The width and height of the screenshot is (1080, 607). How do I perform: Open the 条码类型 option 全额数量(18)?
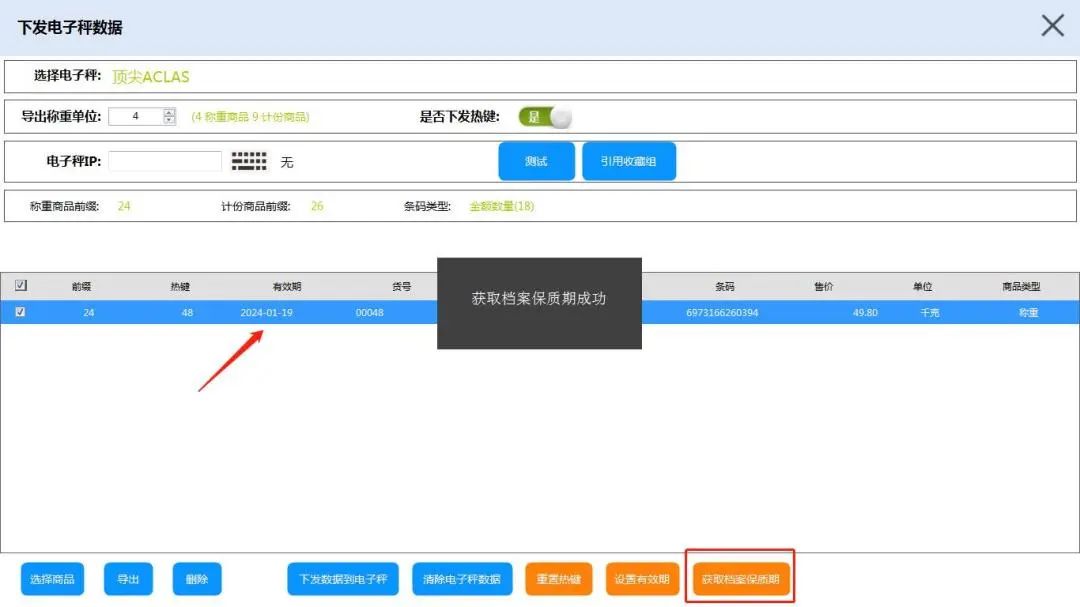[x=502, y=207]
